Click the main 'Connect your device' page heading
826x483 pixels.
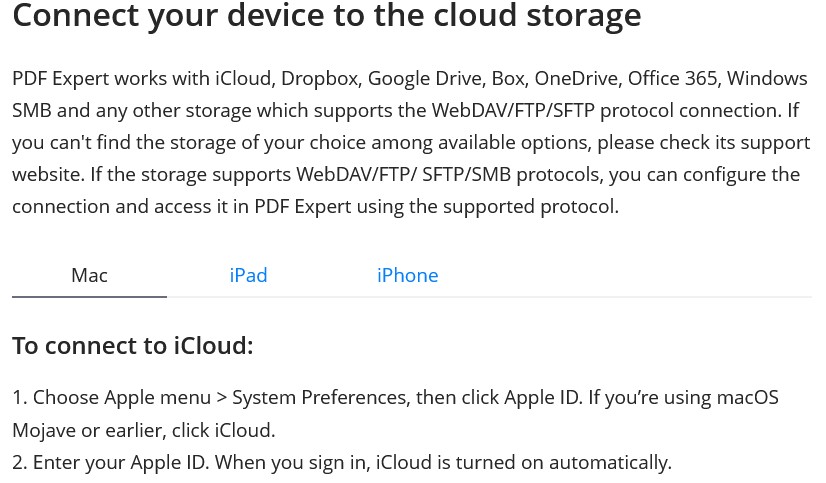coord(327,15)
